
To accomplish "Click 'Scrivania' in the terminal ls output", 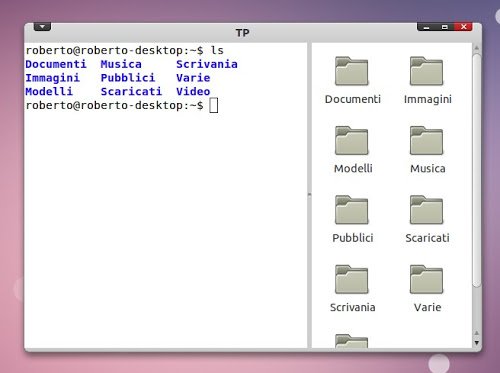I will [207, 64].
